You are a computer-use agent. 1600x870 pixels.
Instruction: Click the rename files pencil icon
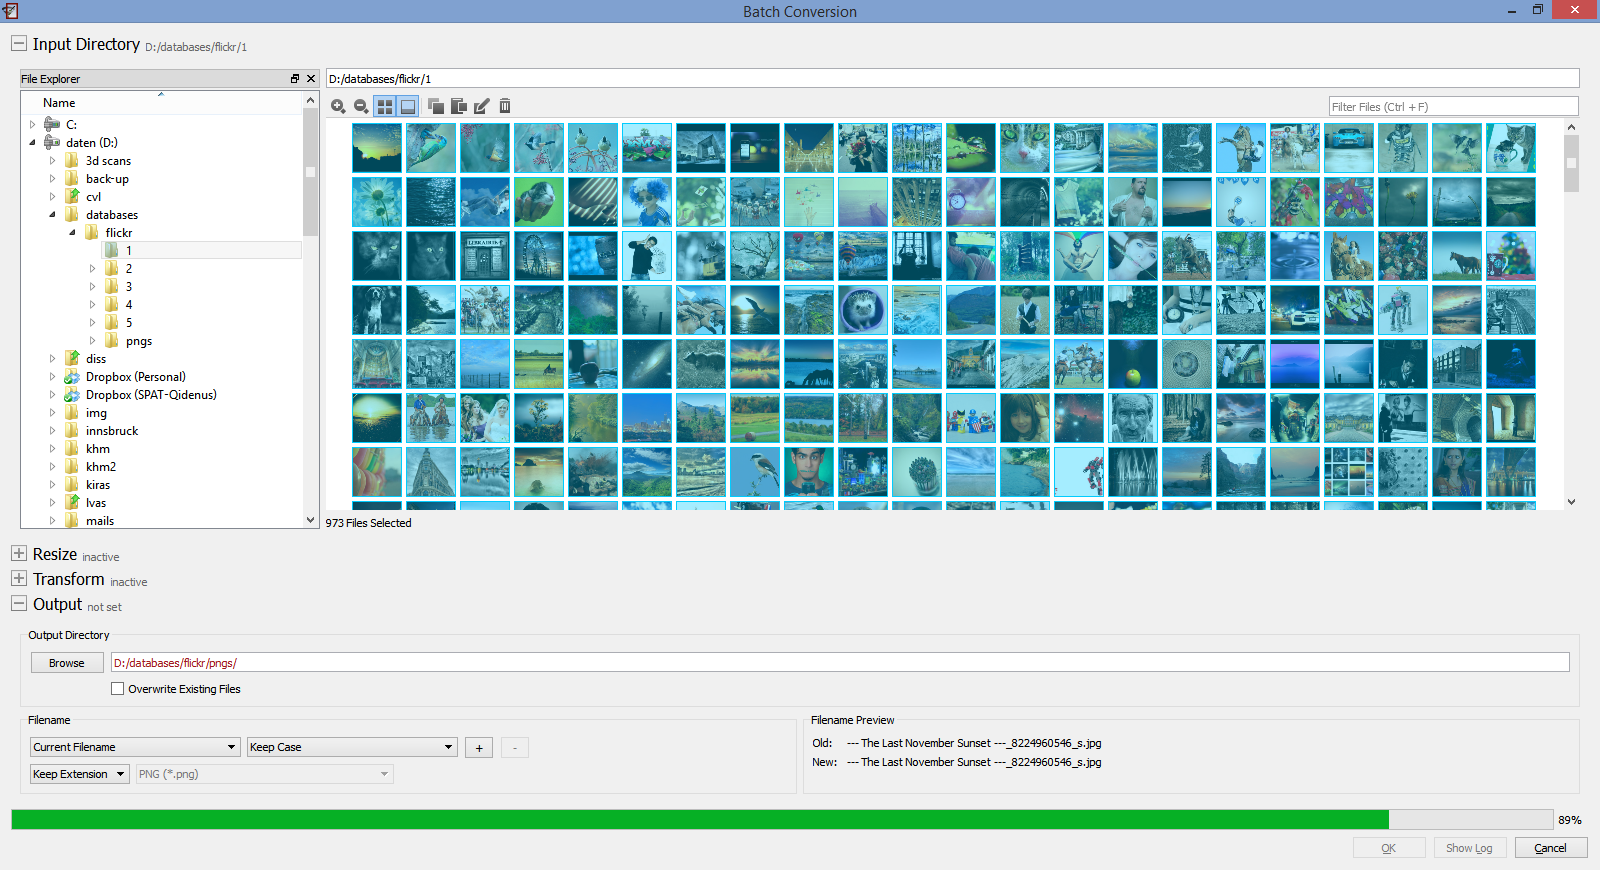[482, 106]
